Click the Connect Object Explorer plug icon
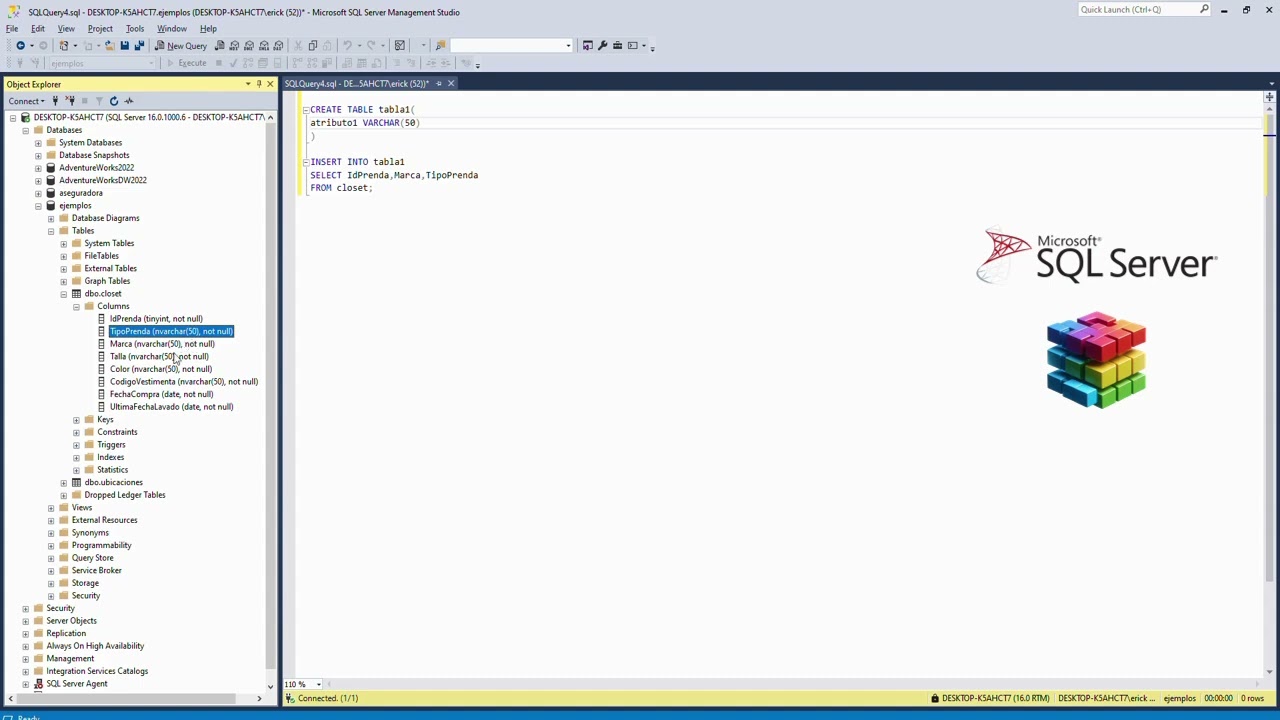Viewport: 1280px width, 720px height. click(55, 101)
